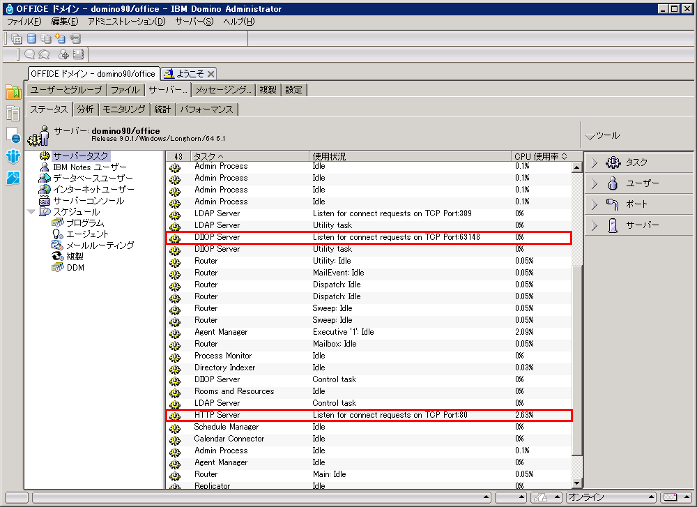697x507 pixels.
Task: Click the gray stacked databases toolbar icon
Action: coord(46,39)
